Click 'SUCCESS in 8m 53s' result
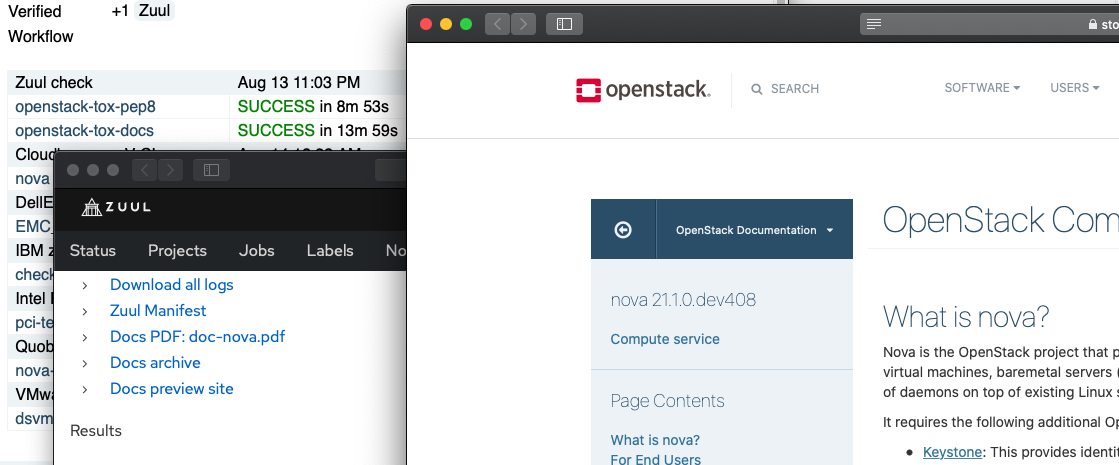 (313, 107)
